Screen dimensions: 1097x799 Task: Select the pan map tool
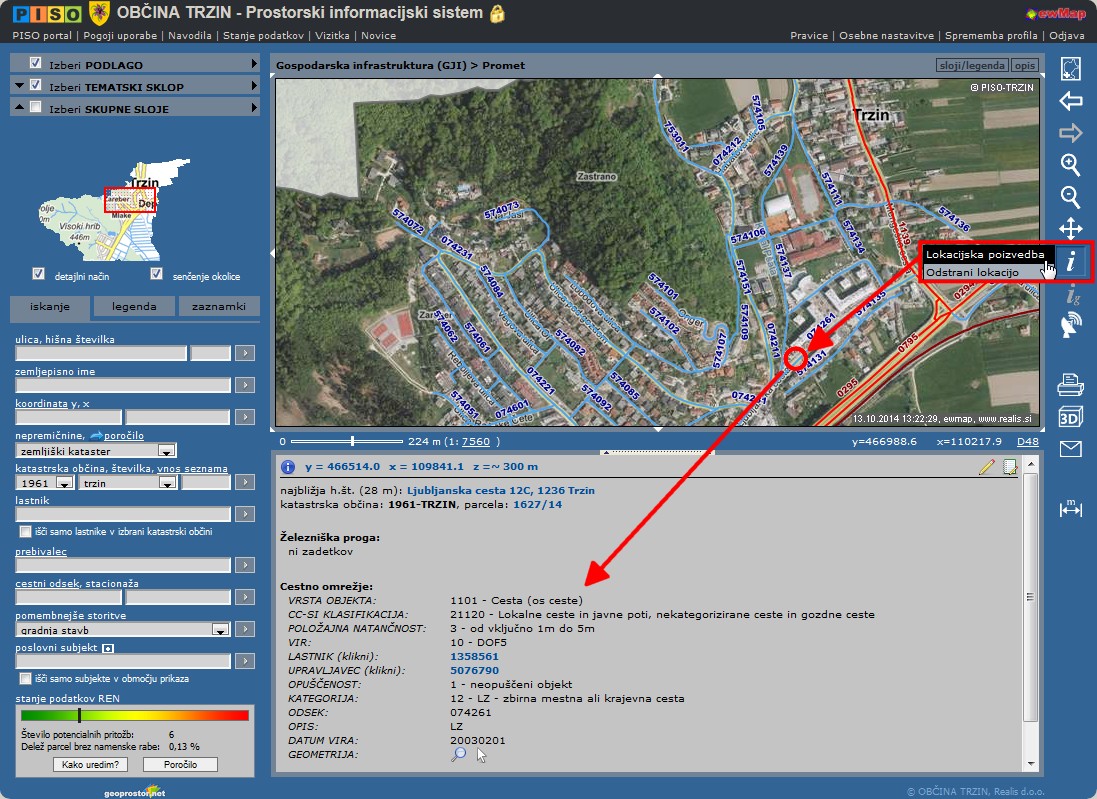[1070, 228]
